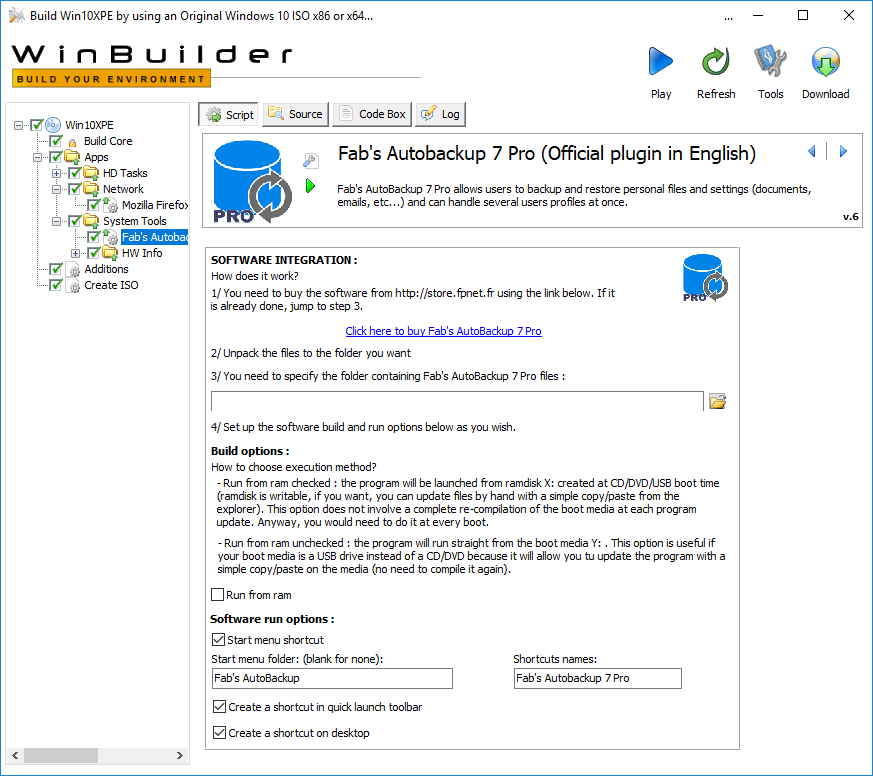Enable the Run from ram option

pos(218,595)
